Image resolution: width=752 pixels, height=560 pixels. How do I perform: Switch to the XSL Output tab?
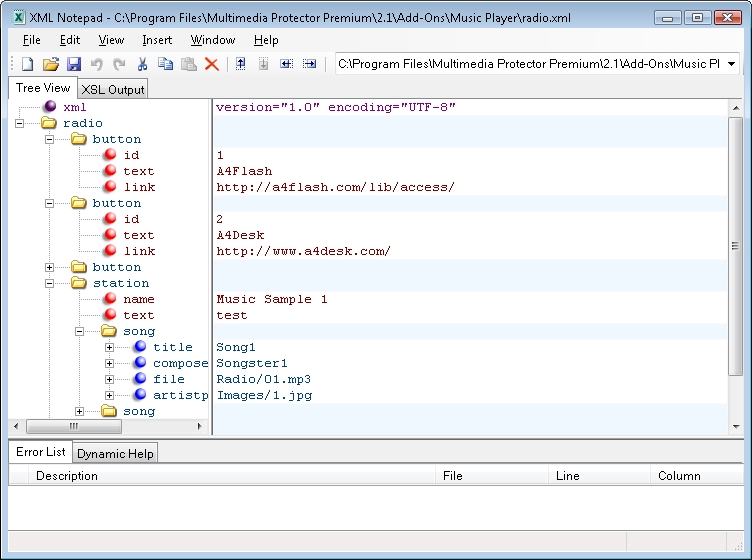[113, 89]
